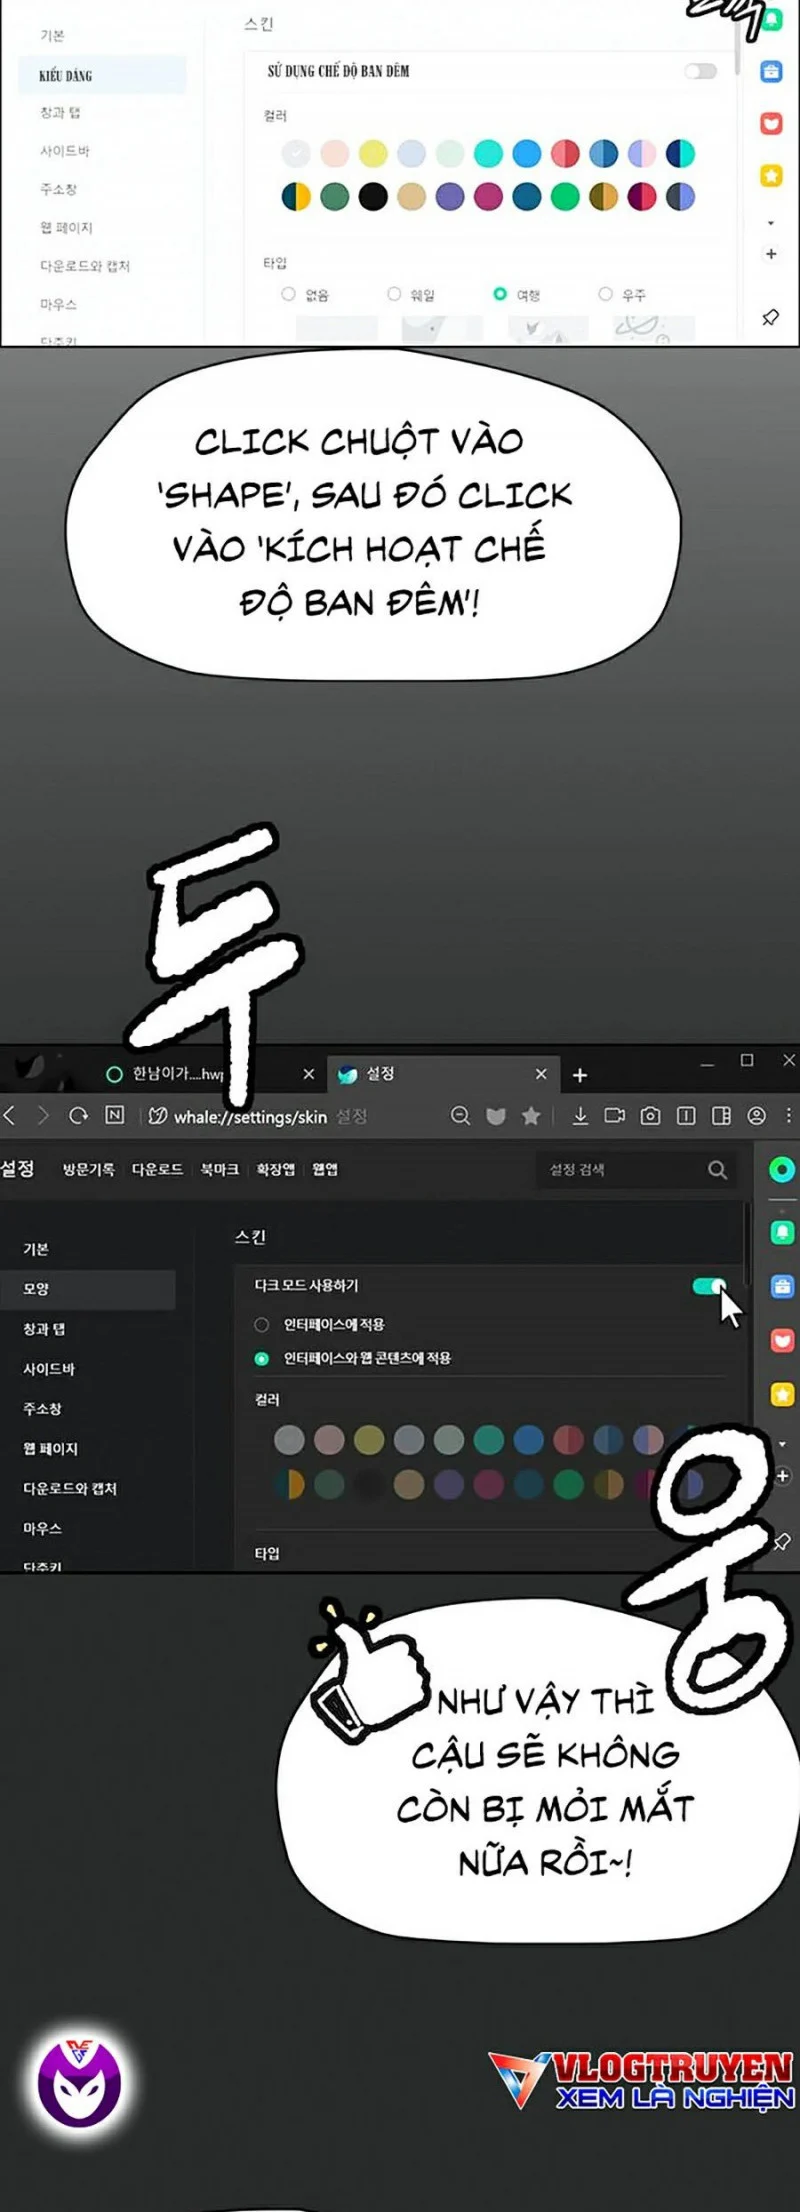
Task: Select the 인터페이스에 적용 radio button
Action: [262, 1324]
